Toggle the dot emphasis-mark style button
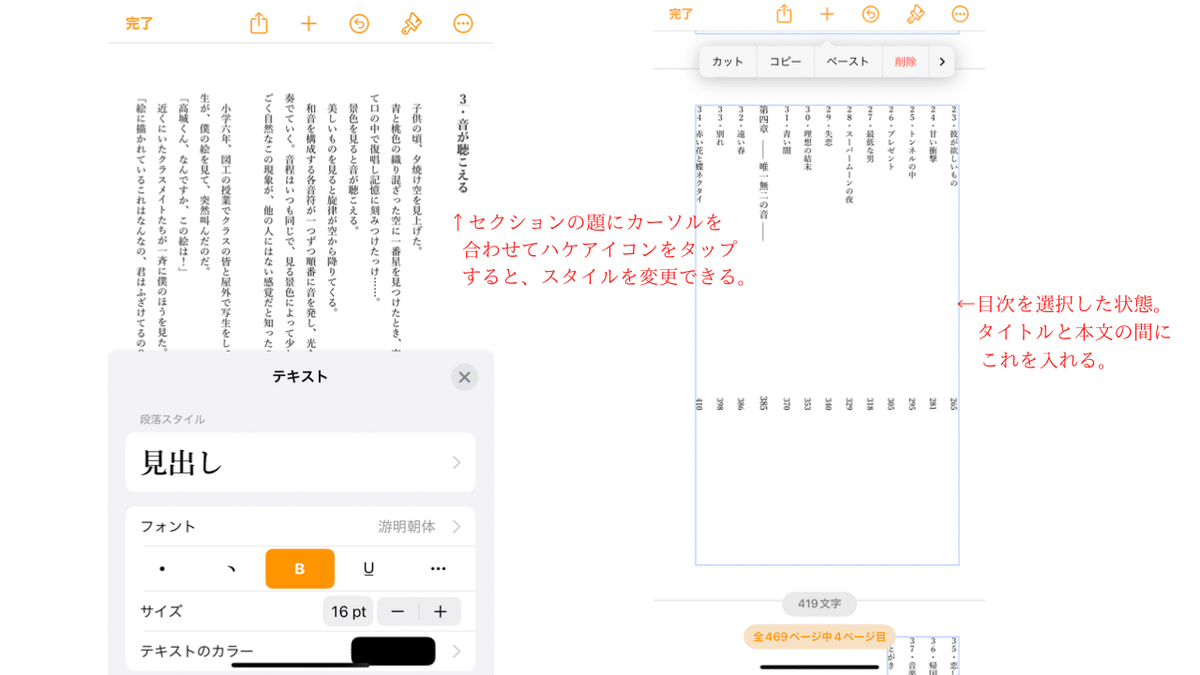The height and width of the screenshot is (675, 1200). tap(162, 569)
